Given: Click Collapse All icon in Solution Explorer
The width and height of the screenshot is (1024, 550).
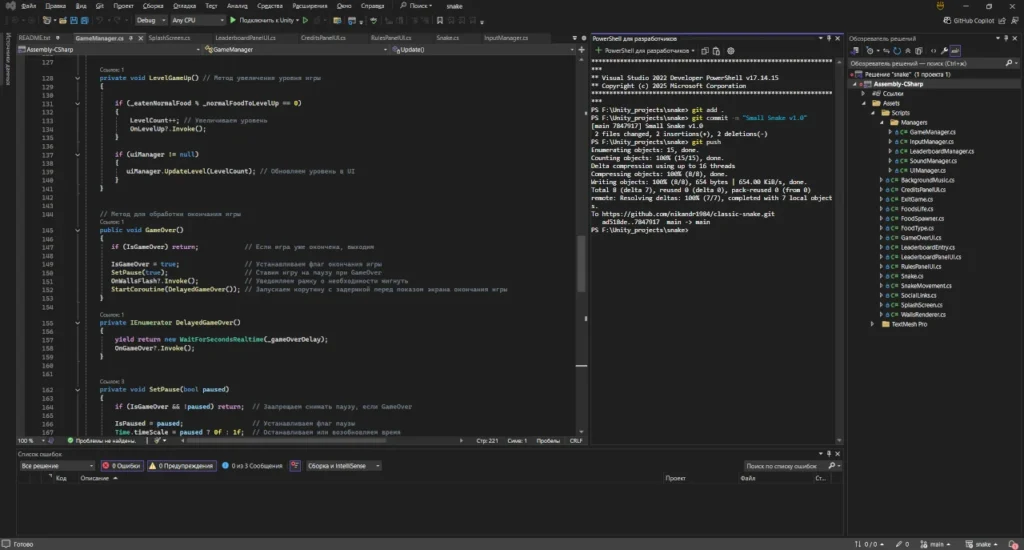Looking at the screenshot, I should [x=908, y=51].
